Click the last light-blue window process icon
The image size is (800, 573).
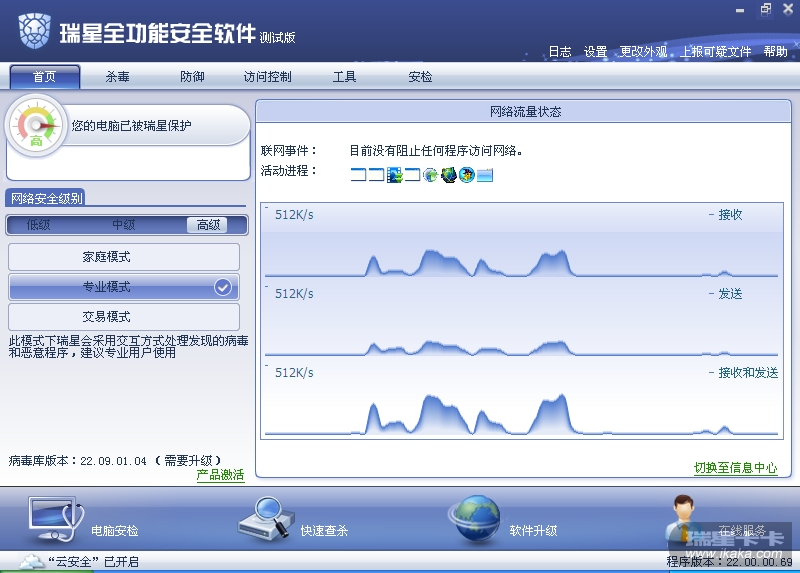(485, 175)
